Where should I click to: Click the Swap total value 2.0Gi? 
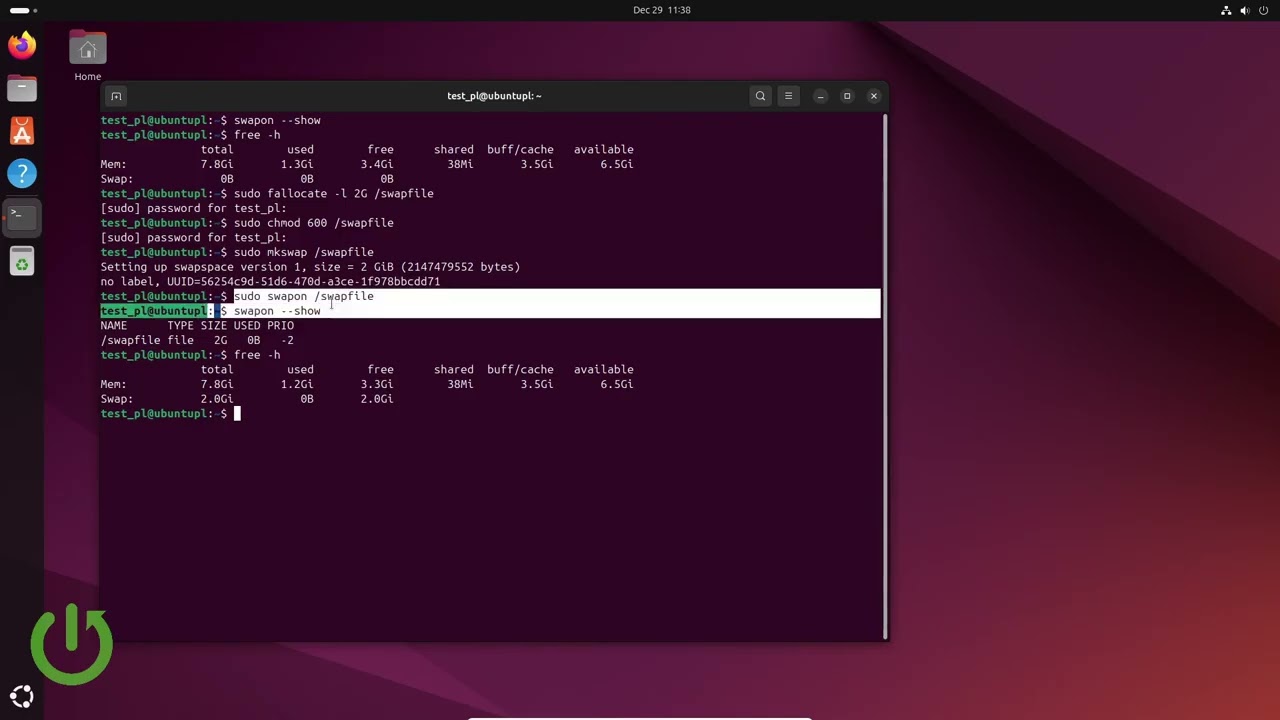tap(217, 399)
